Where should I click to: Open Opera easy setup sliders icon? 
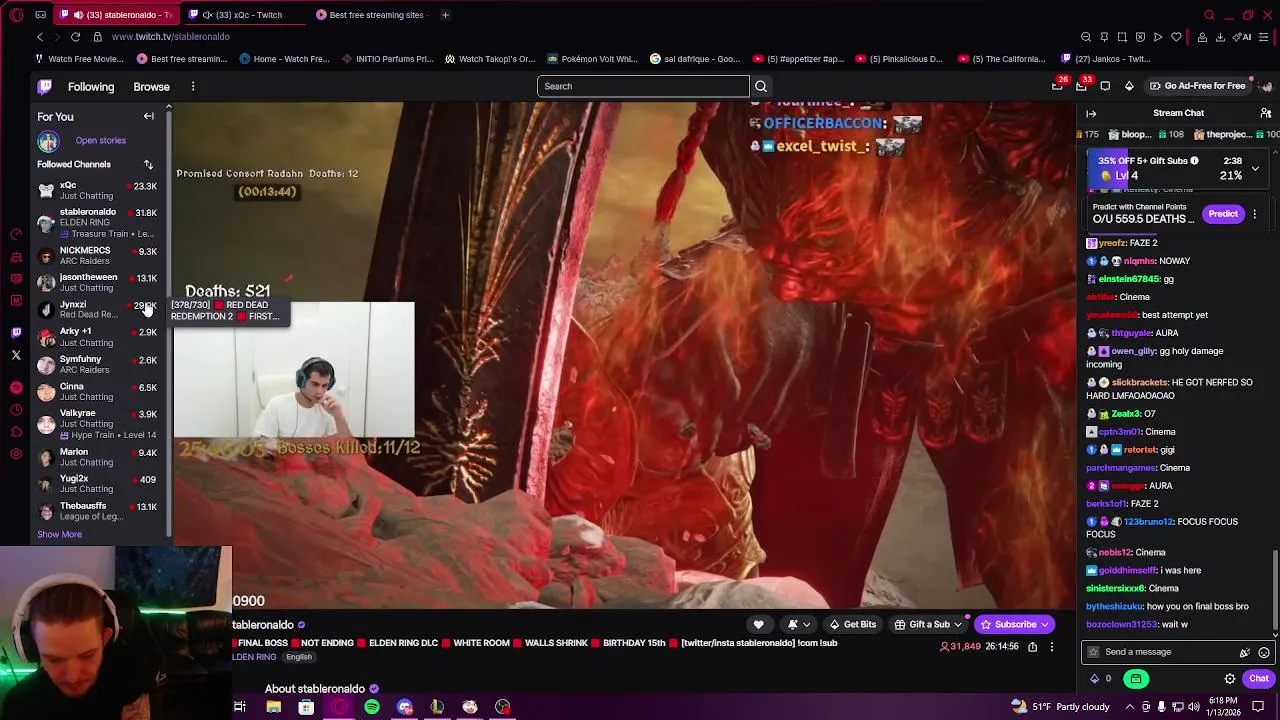[1264, 37]
